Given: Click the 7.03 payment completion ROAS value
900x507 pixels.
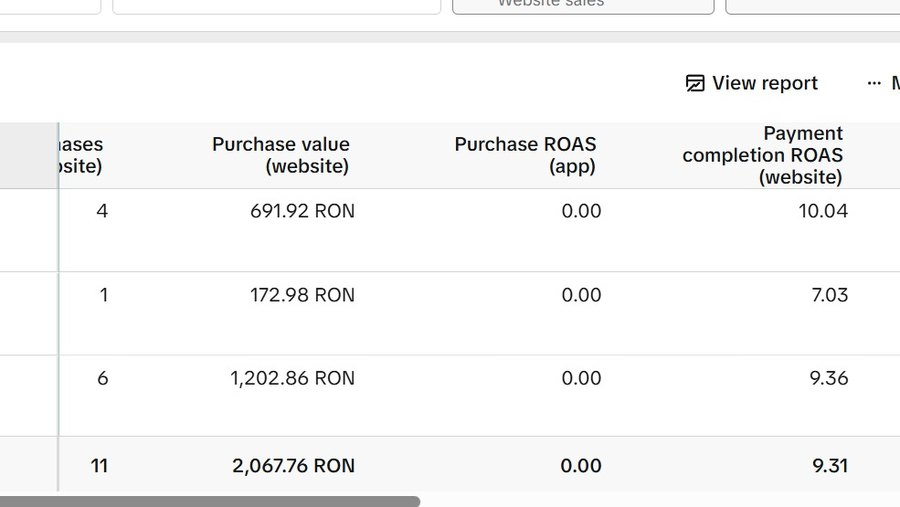Looking at the screenshot, I should 830,295.
